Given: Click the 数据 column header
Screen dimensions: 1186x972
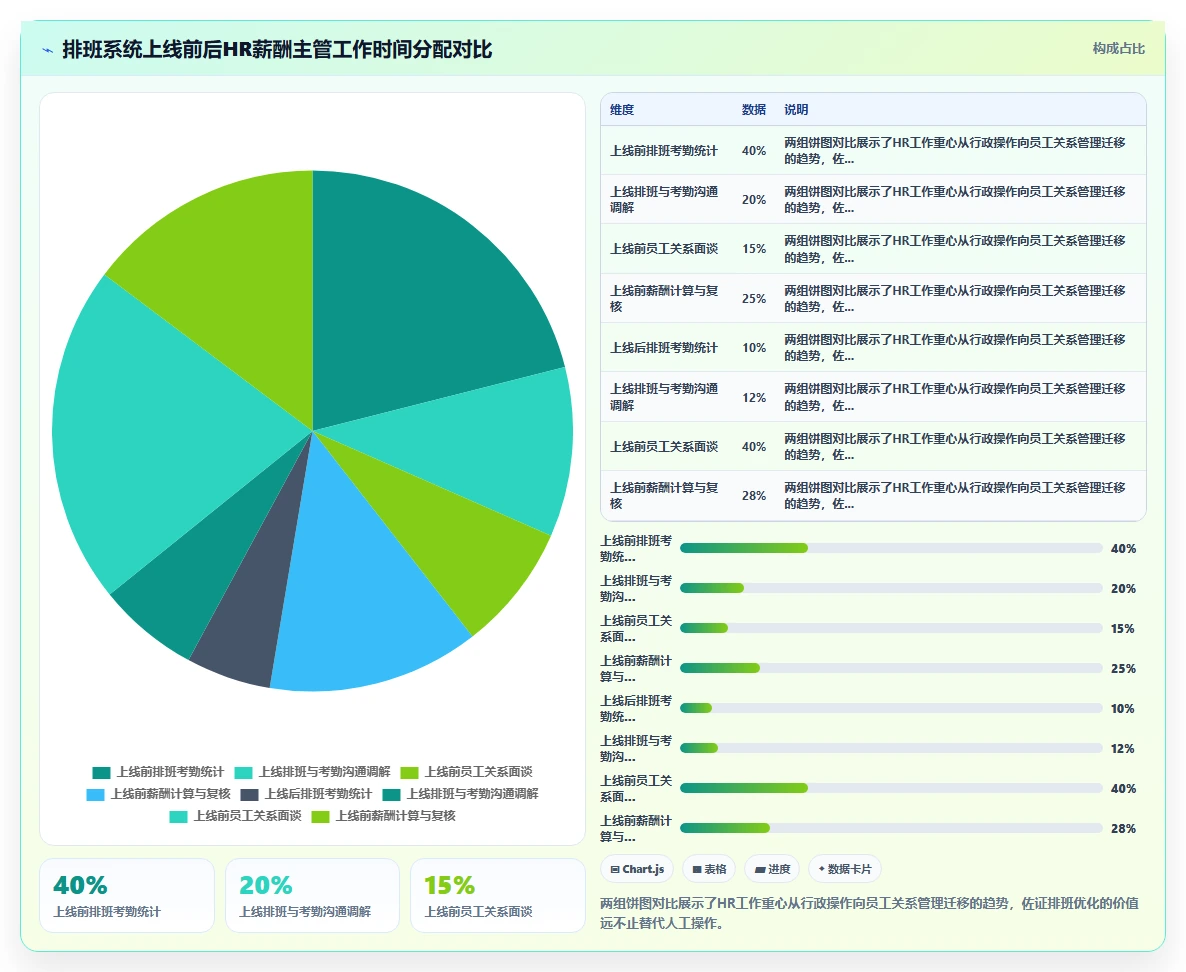Looking at the screenshot, I should pyautogui.click(x=753, y=110).
